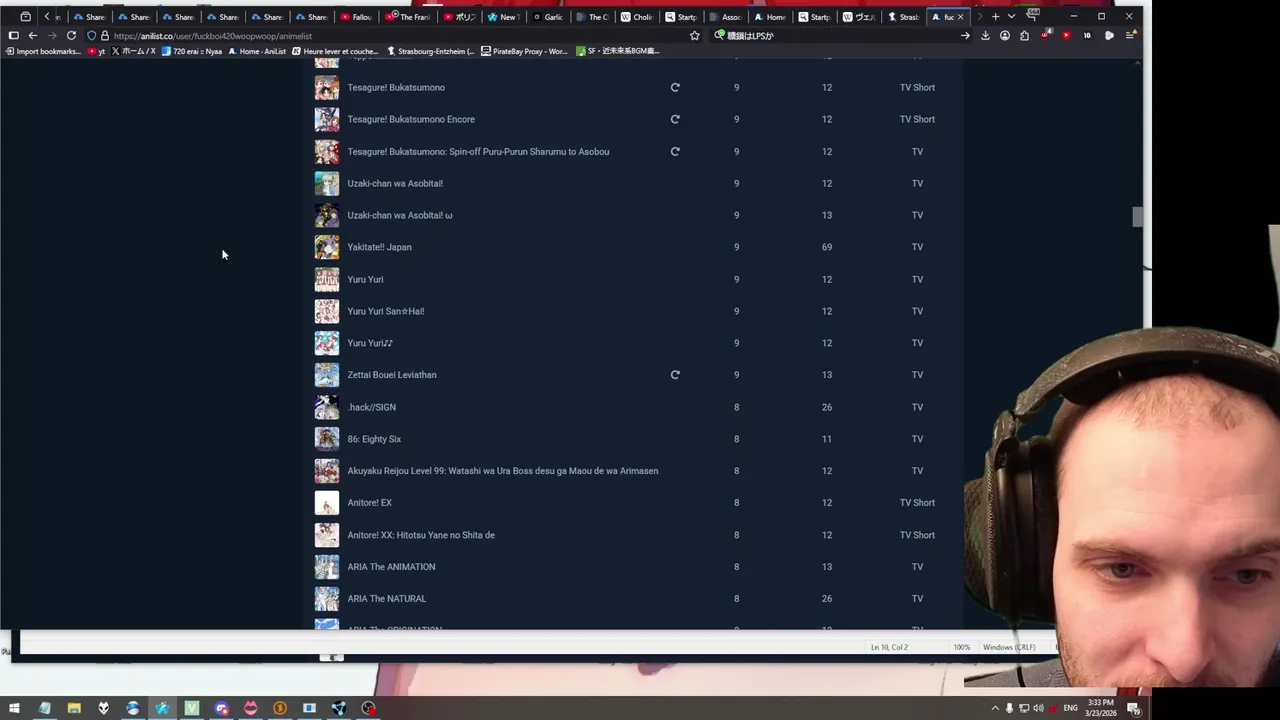
Task: Open the browser hamburger menu
Action: [x=1130, y=36]
